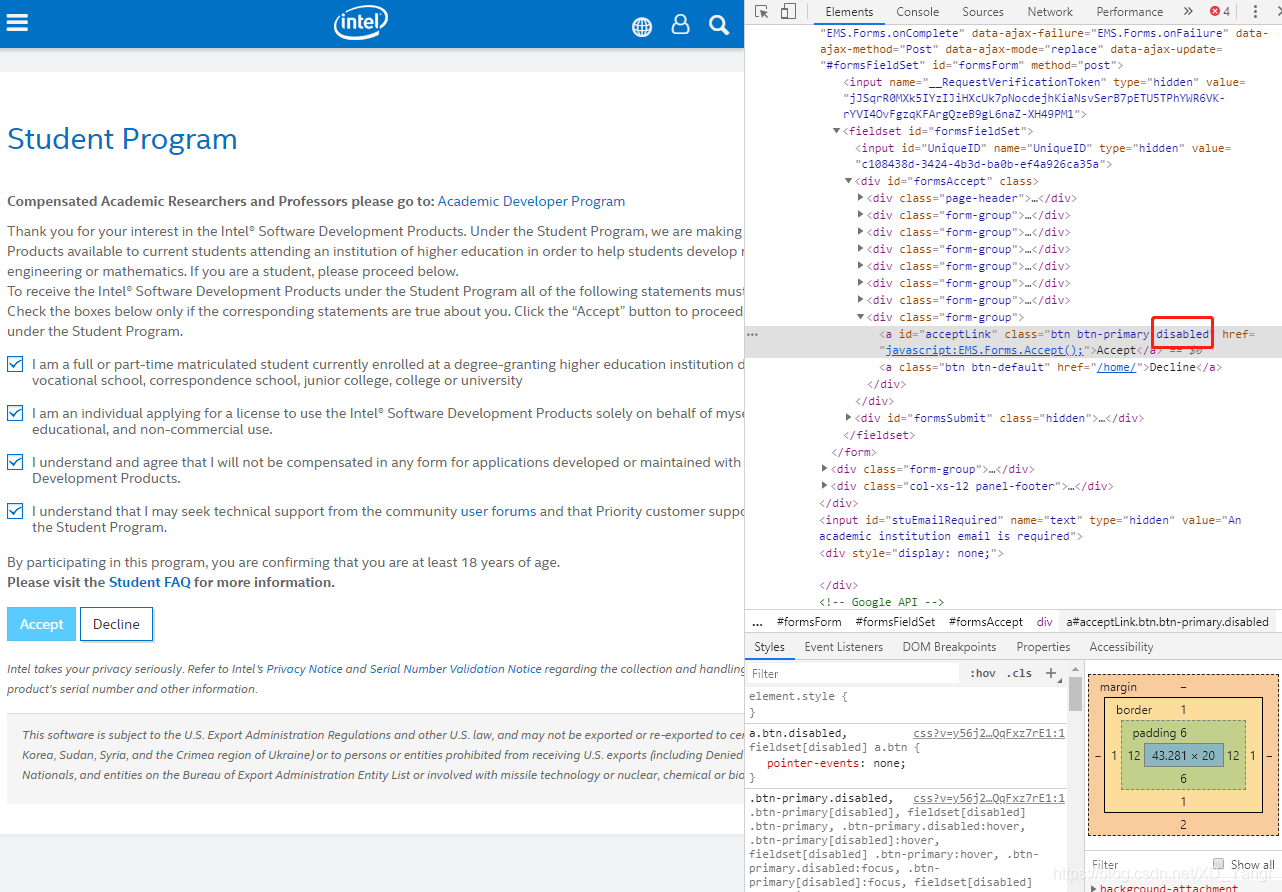Click the computed styles Filter field
1282x892 pixels.
(x=1146, y=864)
